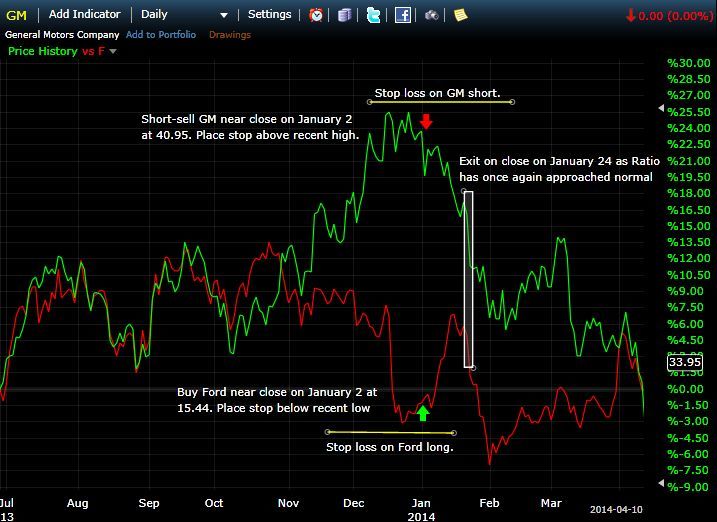Click the Feb axis label
Image resolution: width=717 pixels, height=522 pixels.
tap(489, 503)
